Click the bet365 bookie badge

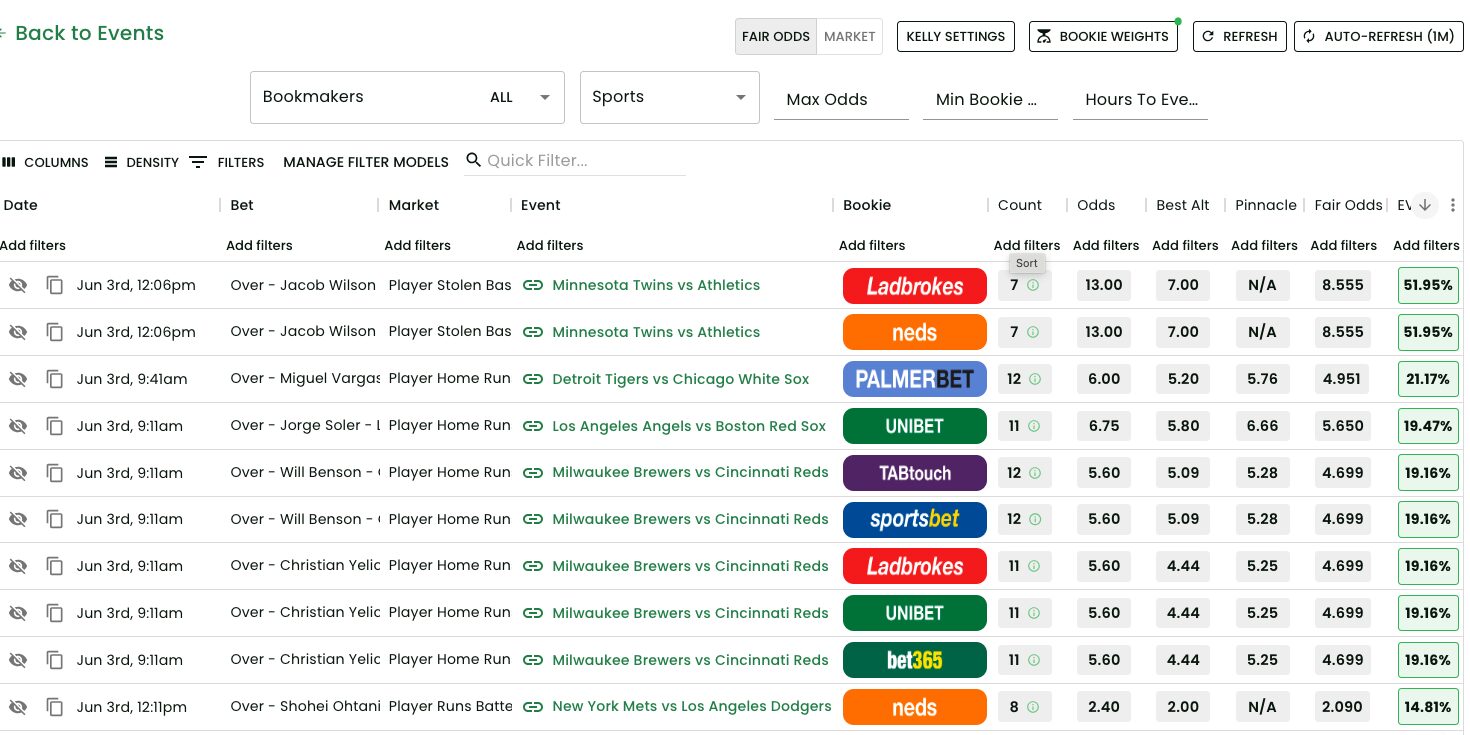pos(915,660)
